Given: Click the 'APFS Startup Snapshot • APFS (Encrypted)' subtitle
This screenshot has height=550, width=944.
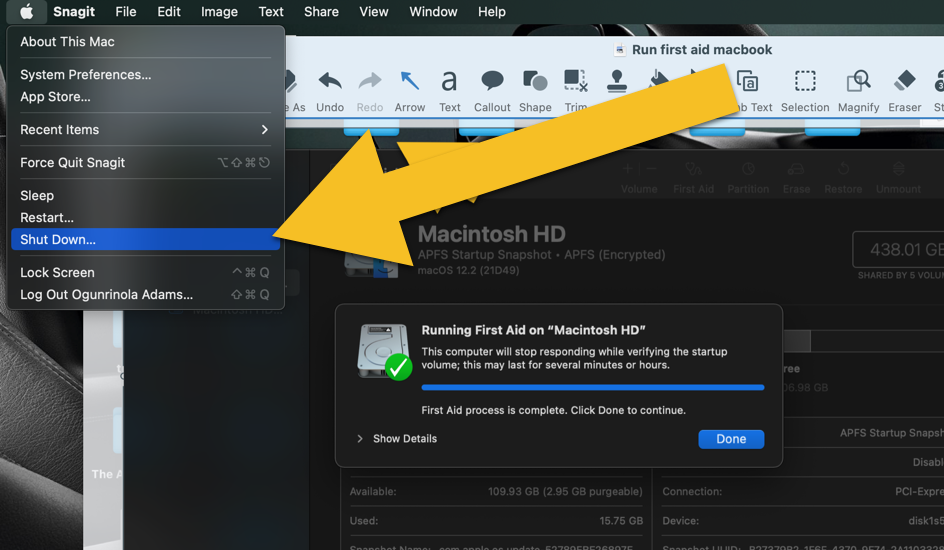Looking at the screenshot, I should point(541,255).
